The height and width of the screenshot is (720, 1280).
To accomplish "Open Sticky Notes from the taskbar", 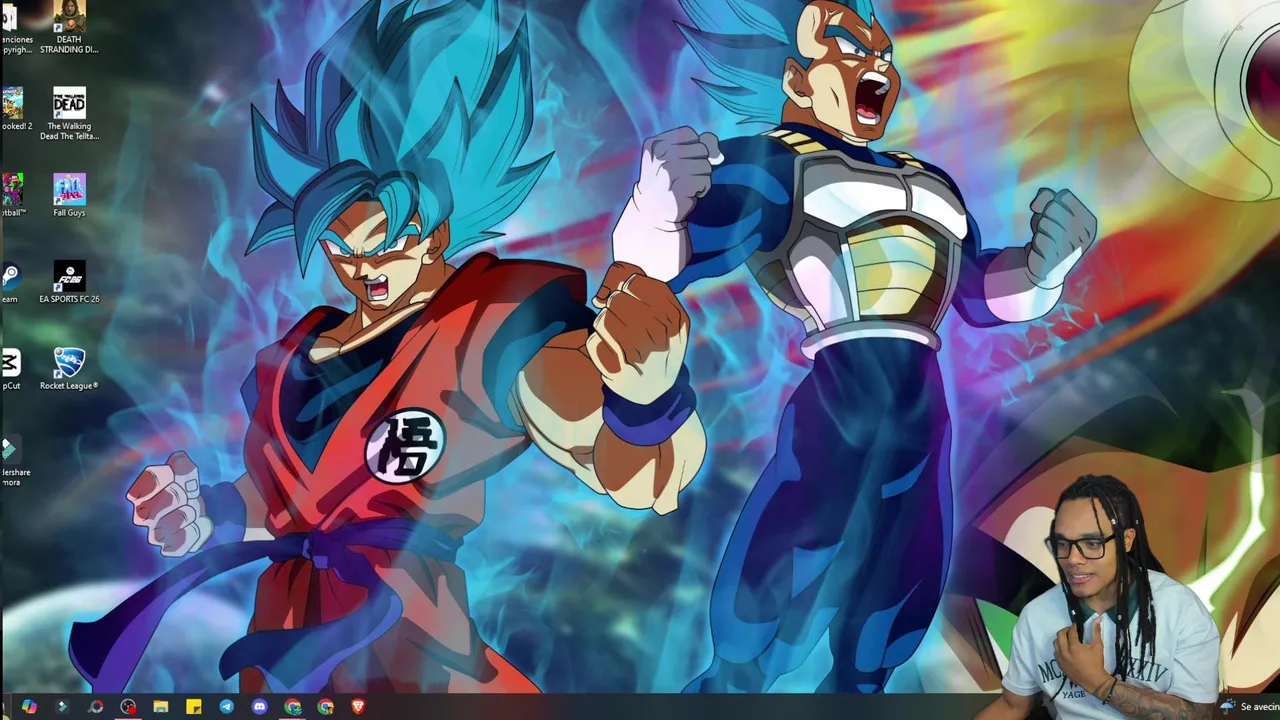I will pos(194,707).
